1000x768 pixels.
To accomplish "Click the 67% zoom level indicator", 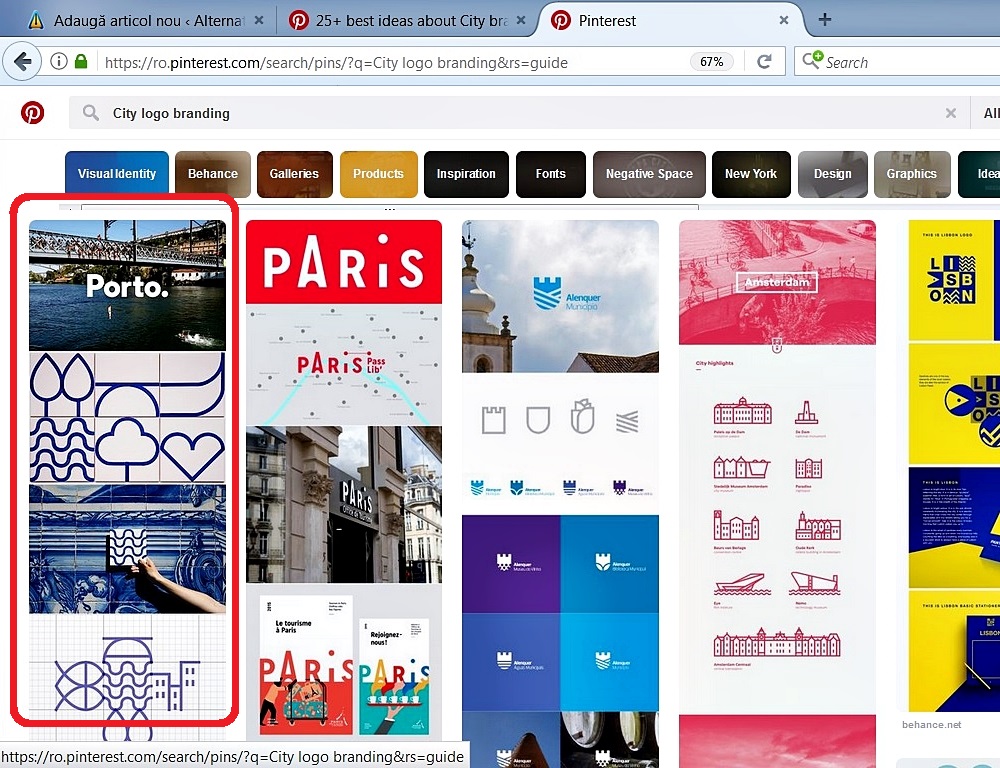I will [711, 62].
